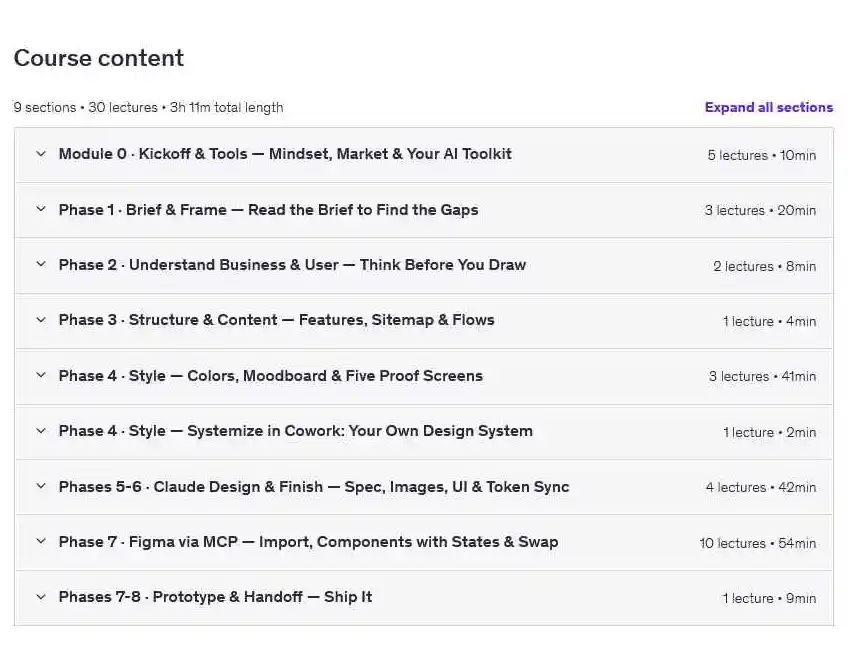Click the Expand all sections link

tap(768, 107)
